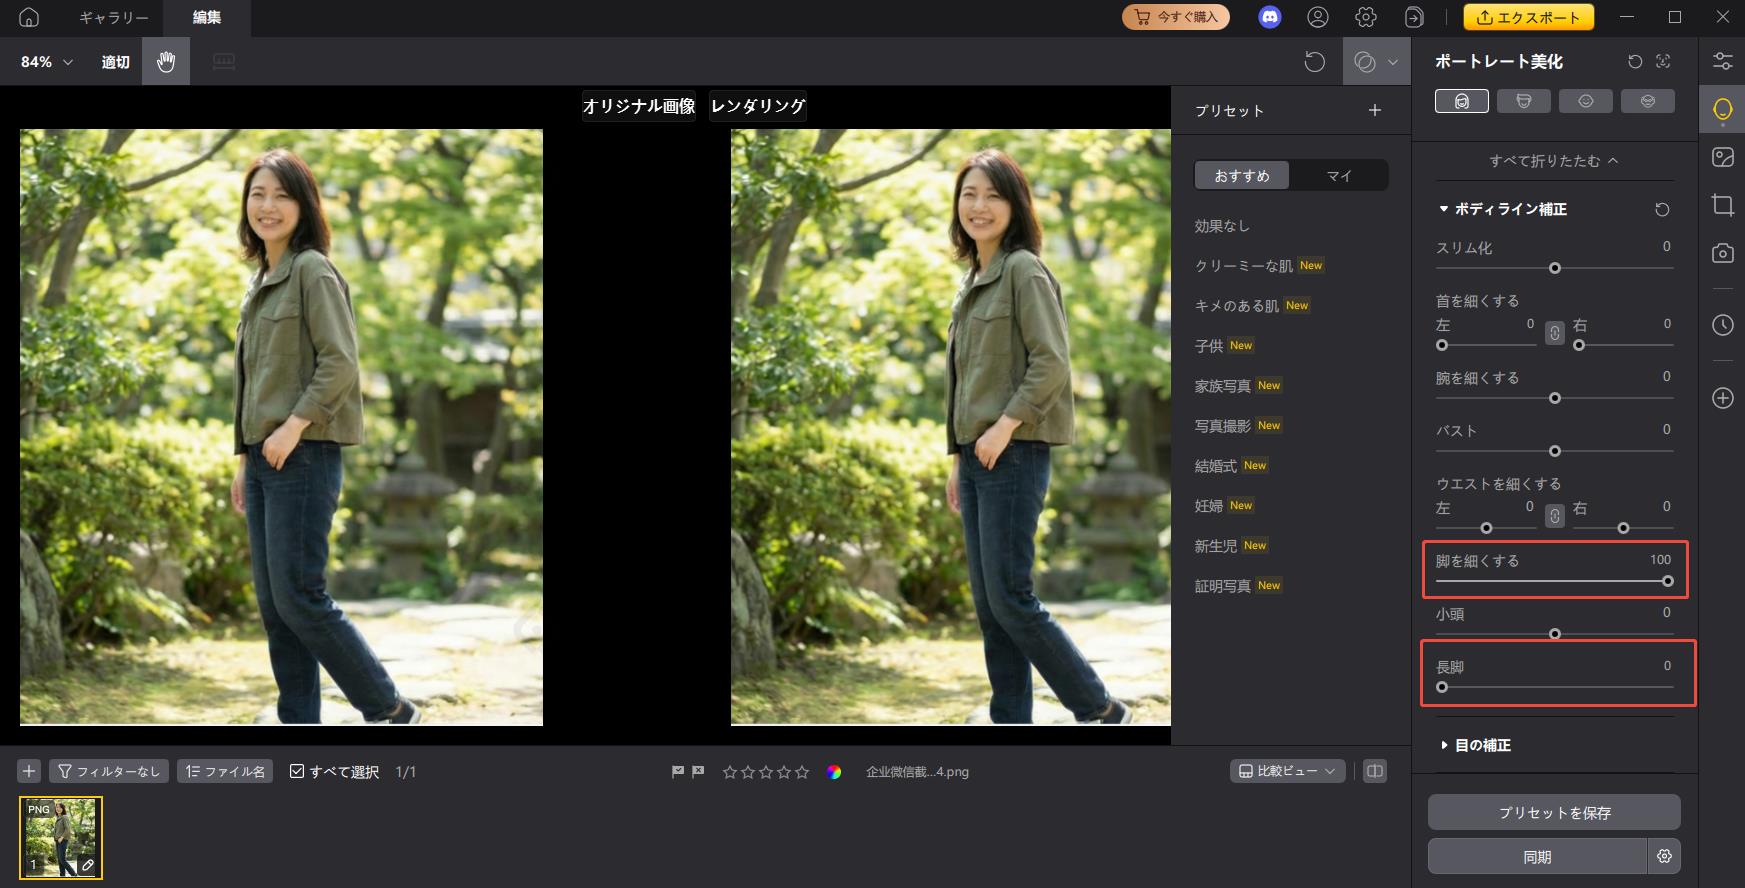Viewport: 1745px width, 888px height.
Task: Click the undo rotate arrow above canvas
Action: (1315, 62)
